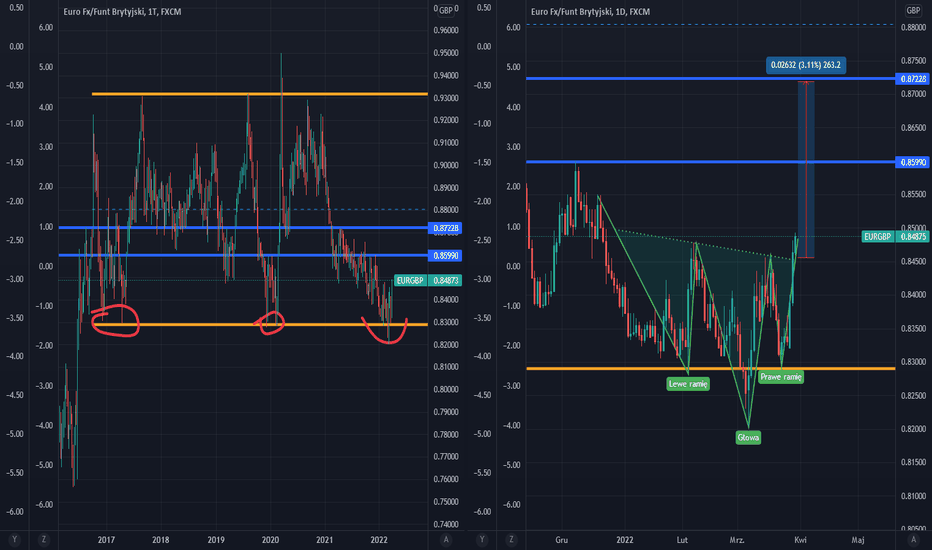Open the GBP currency selector on the right chart
Image resolution: width=932 pixels, height=550 pixels.
click(x=913, y=10)
